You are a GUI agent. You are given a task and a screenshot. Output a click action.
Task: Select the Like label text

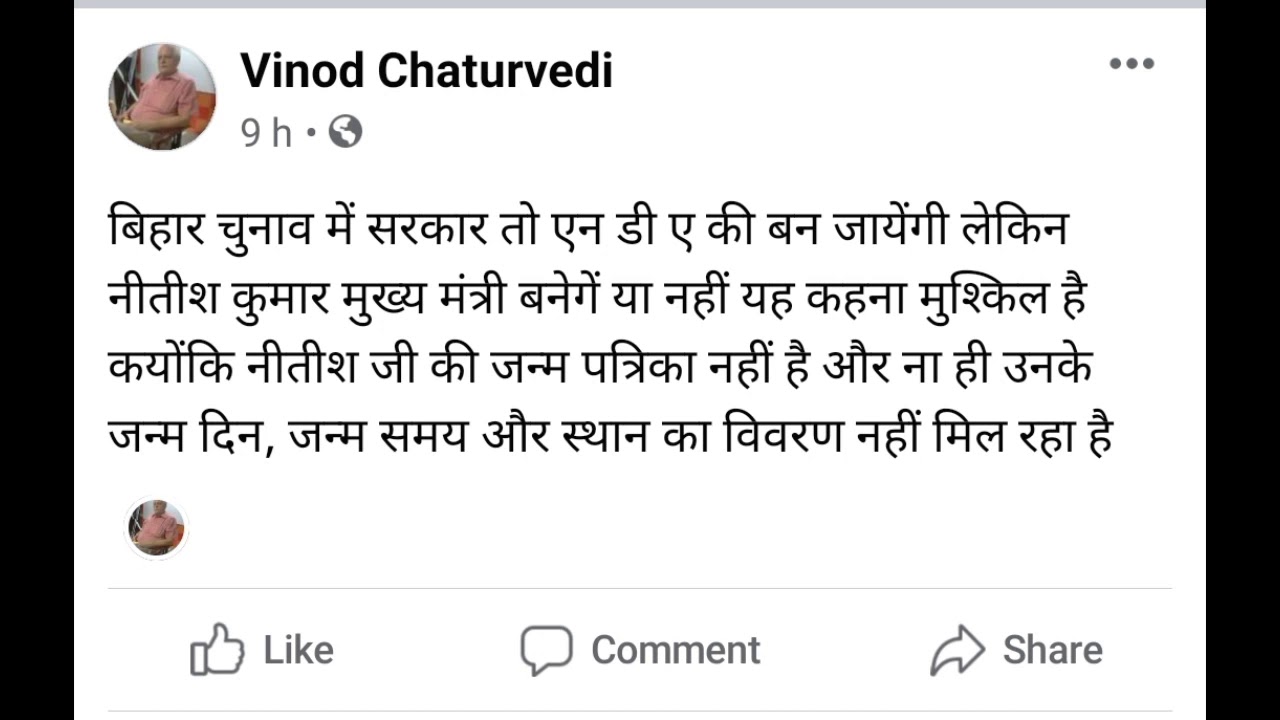(x=298, y=650)
